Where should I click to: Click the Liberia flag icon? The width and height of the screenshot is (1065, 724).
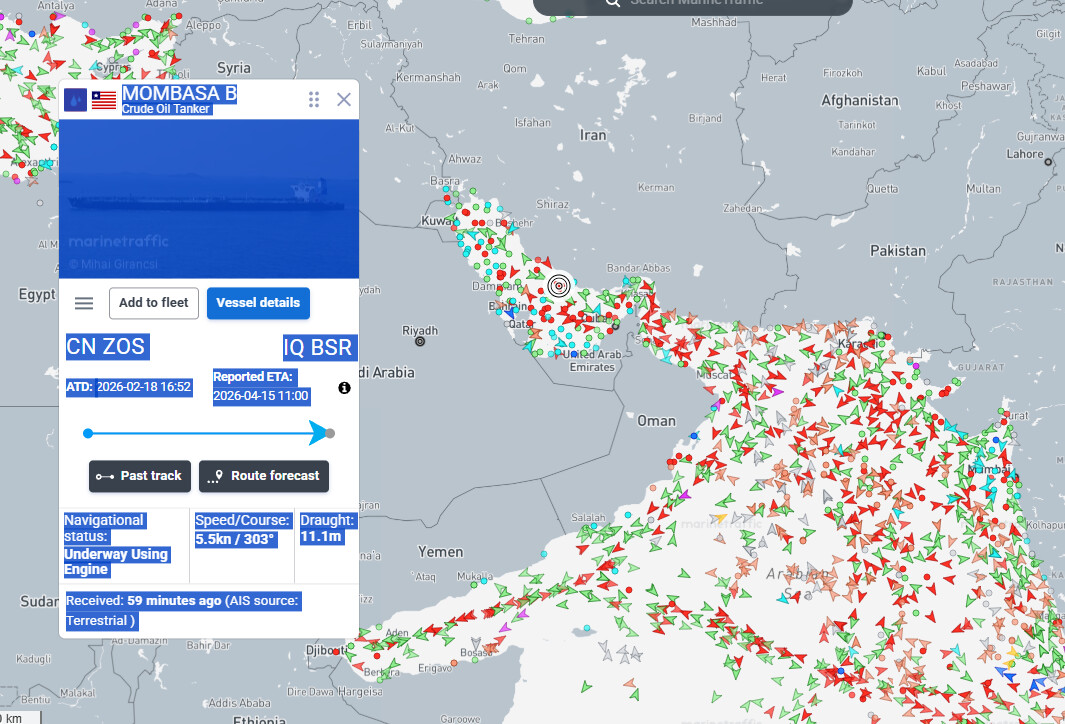[x=104, y=100]
